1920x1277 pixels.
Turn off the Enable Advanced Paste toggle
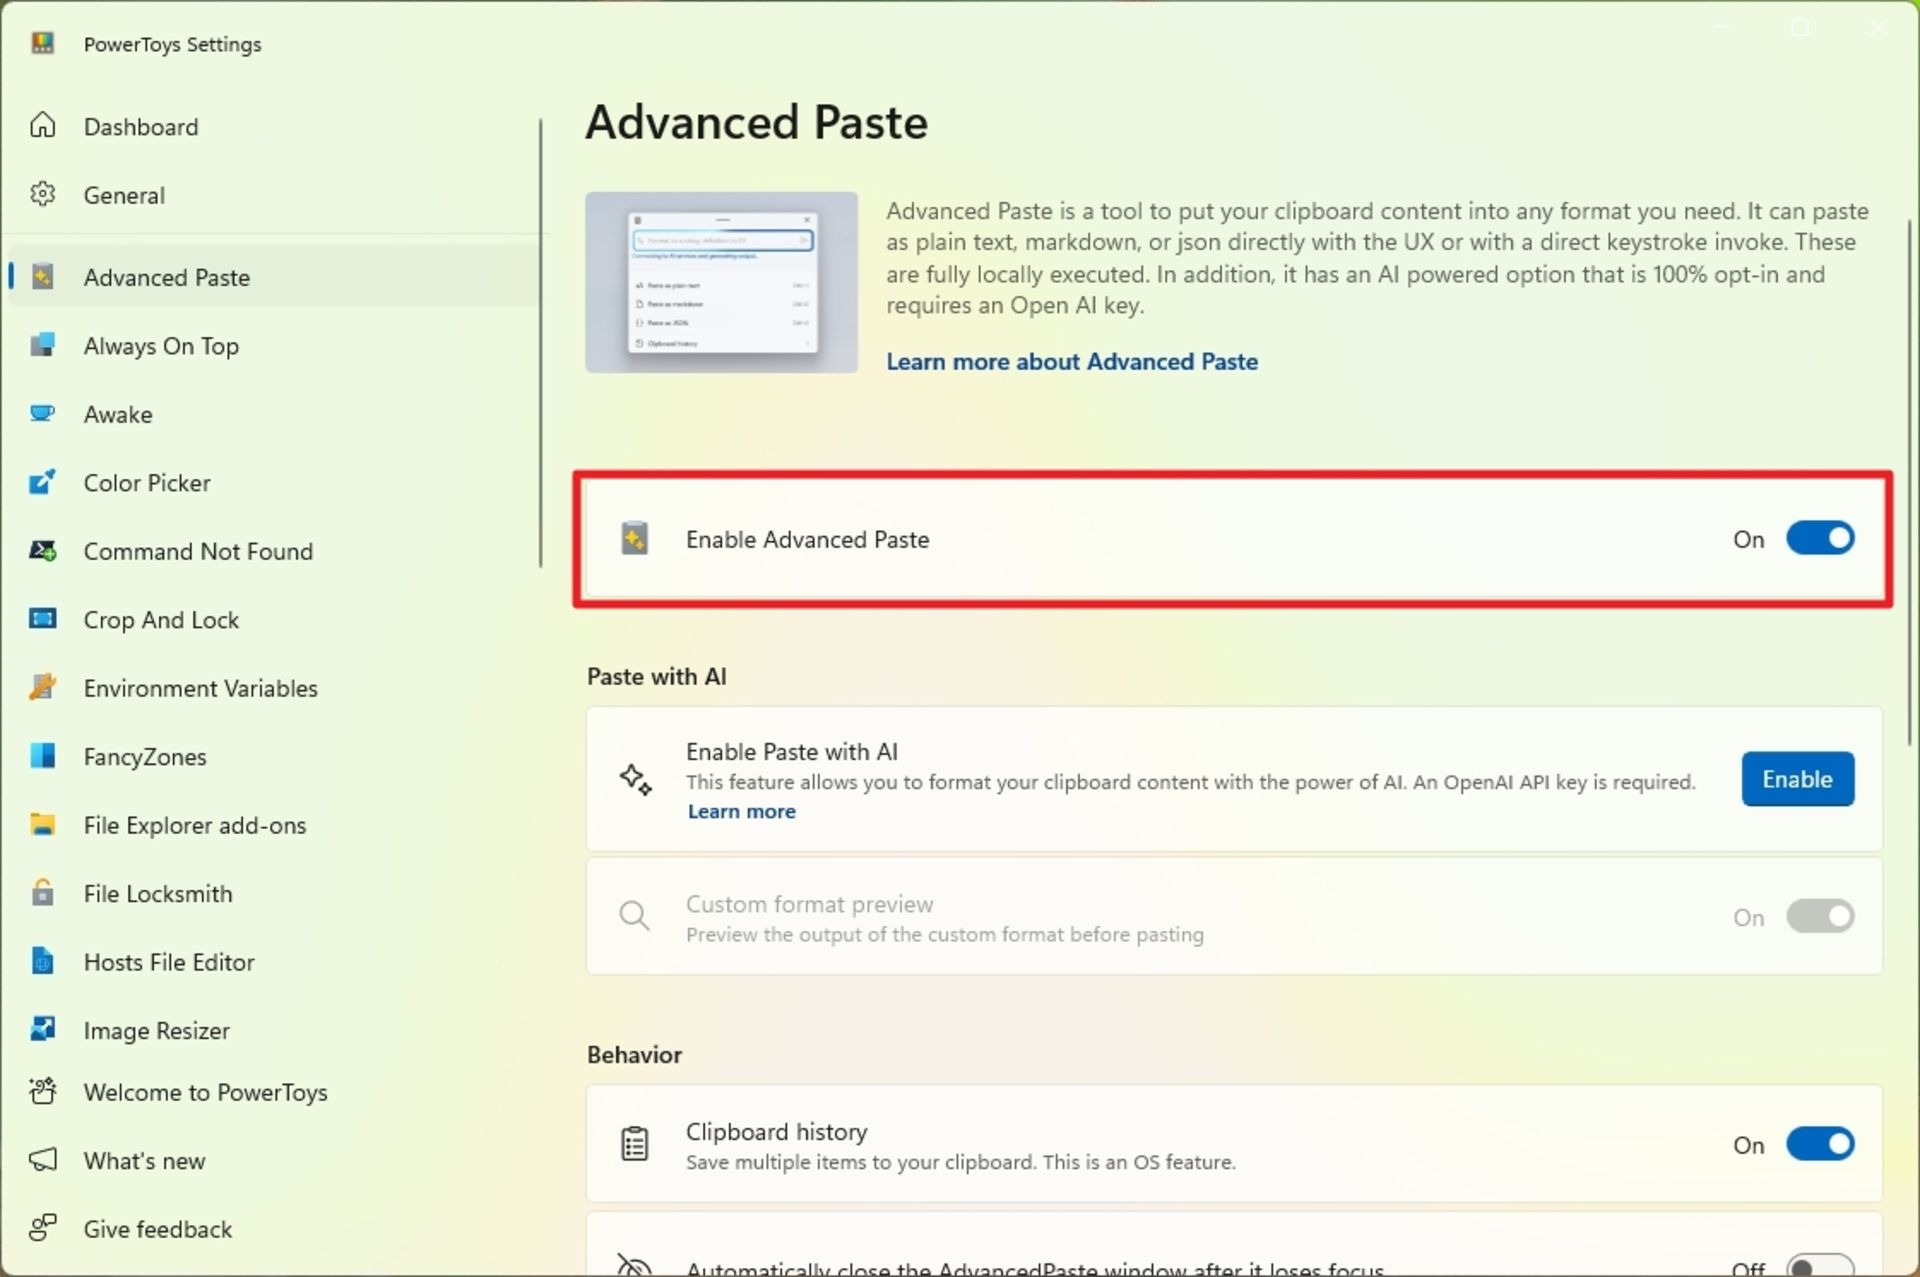tap(1820, 538)
